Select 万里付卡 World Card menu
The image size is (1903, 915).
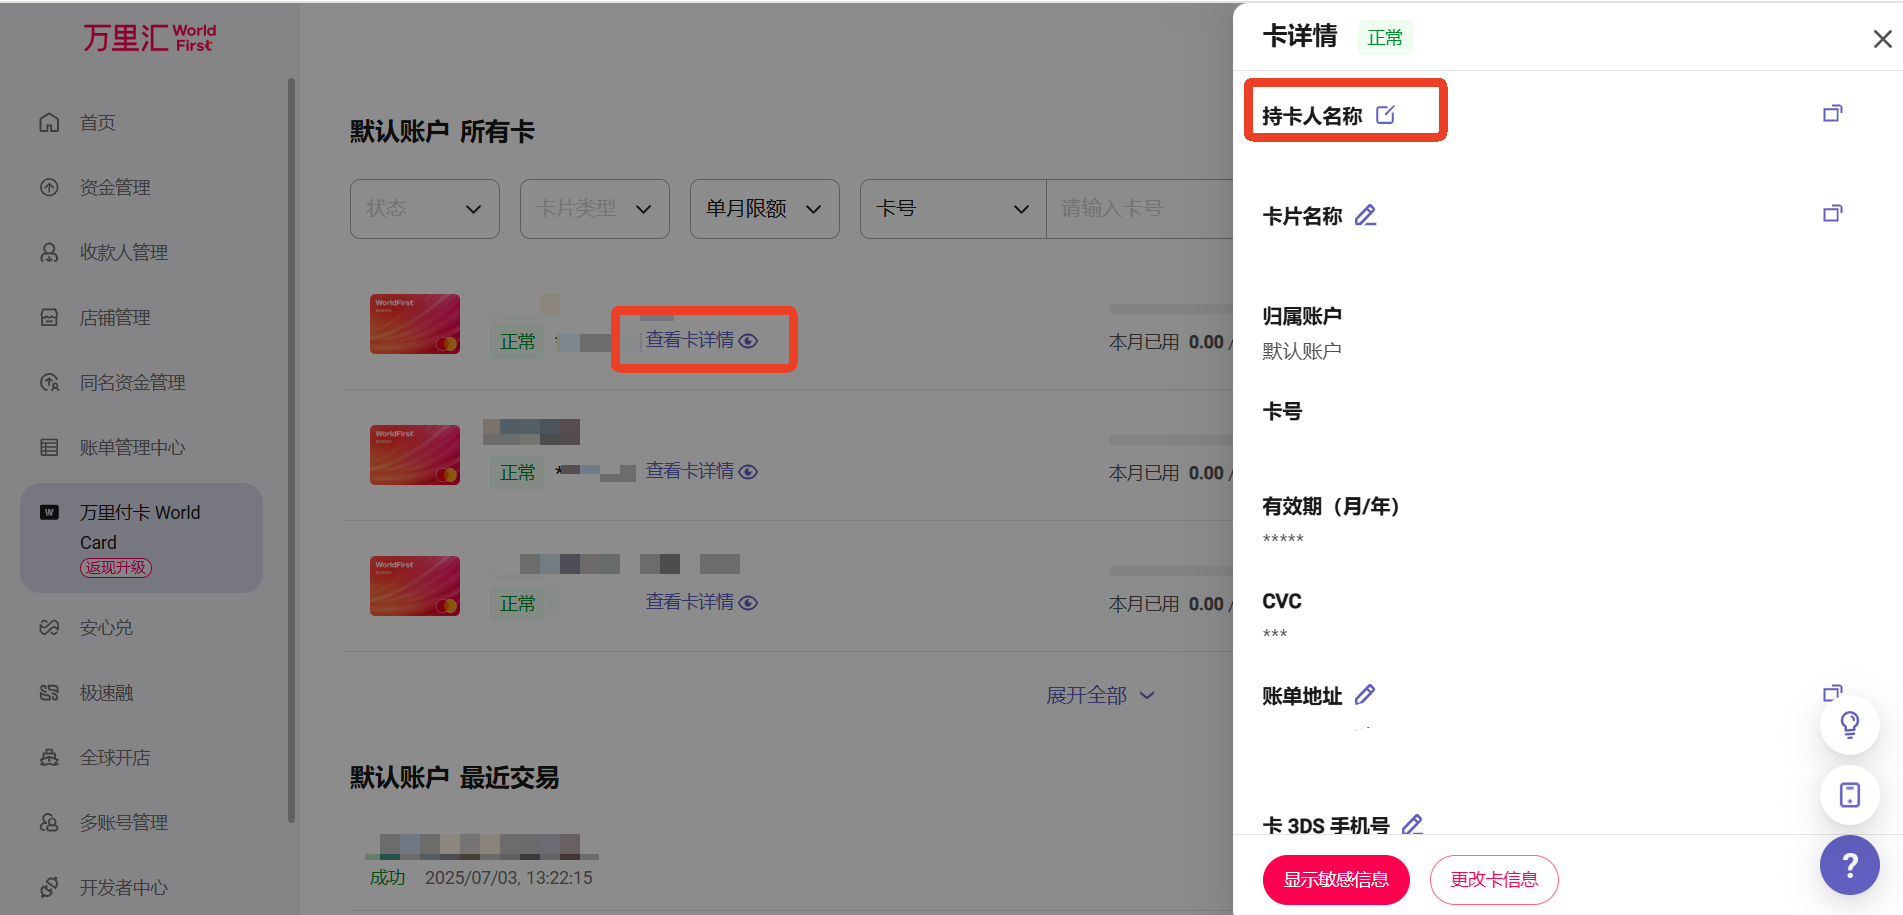(141, 538)
